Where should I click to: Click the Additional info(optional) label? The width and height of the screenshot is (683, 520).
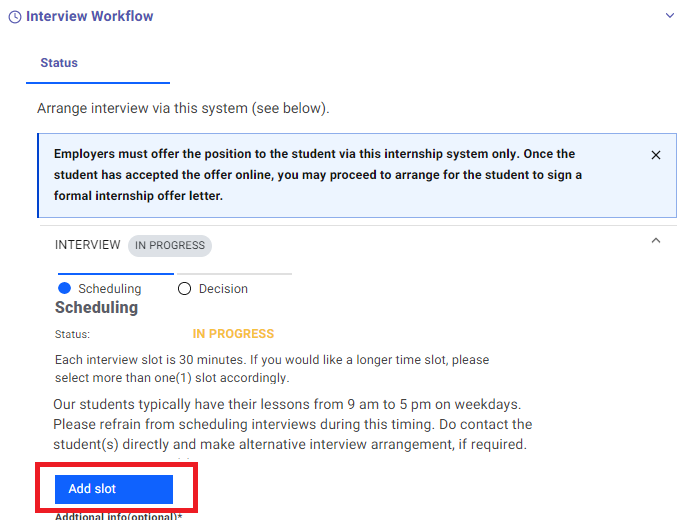click(118, 517)
